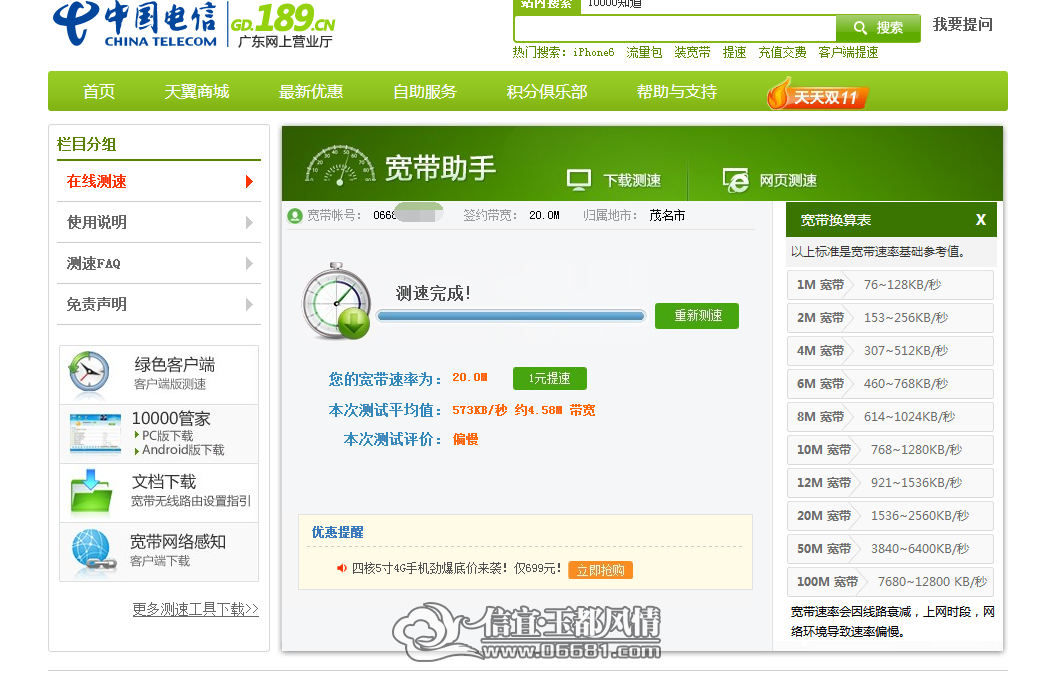The height and width of the screenshot is (673, 1055).
Task: Select the 6M 宽带 row
Action: pos(890,384)
